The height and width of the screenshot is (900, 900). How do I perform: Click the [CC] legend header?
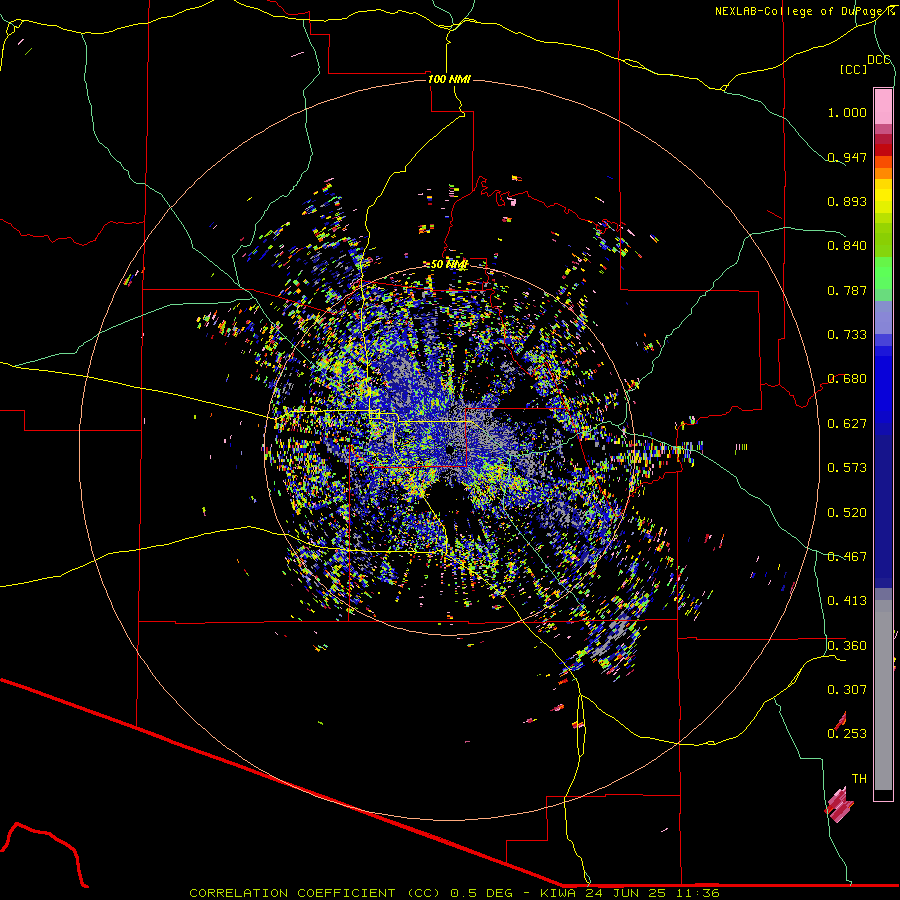point(853,69)
